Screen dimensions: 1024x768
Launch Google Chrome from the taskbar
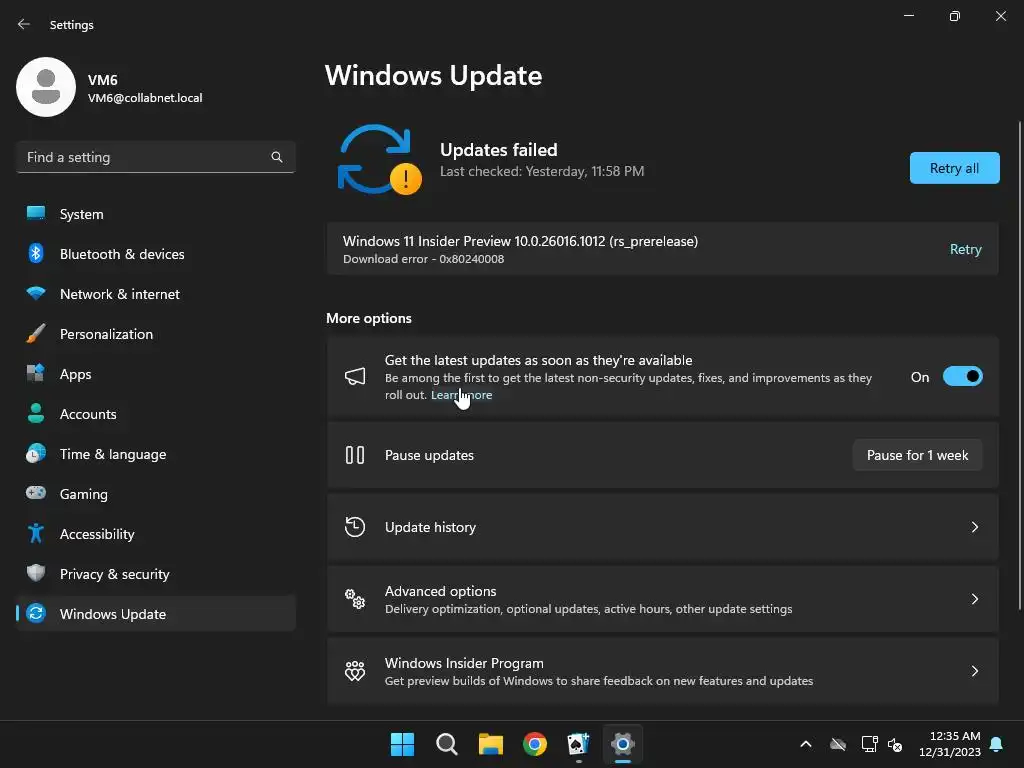pos(535,744)
